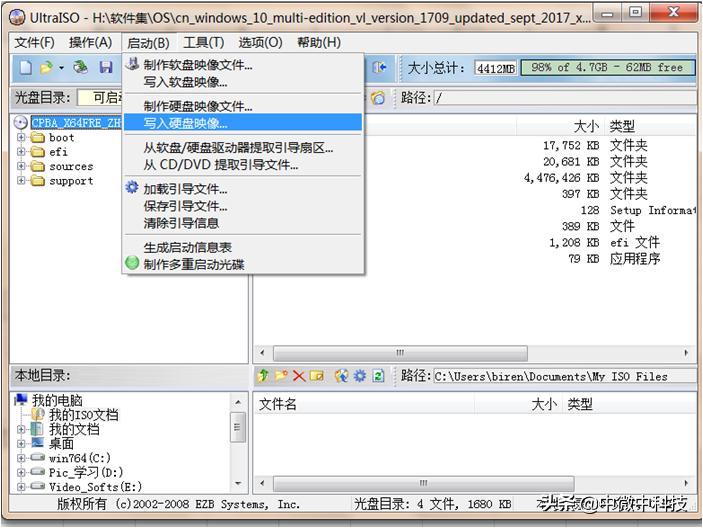The height and width of the screenshot is (528, 703).
Task: Open the dropdown arrow beside the Open icon
Action: pos(61,68)
